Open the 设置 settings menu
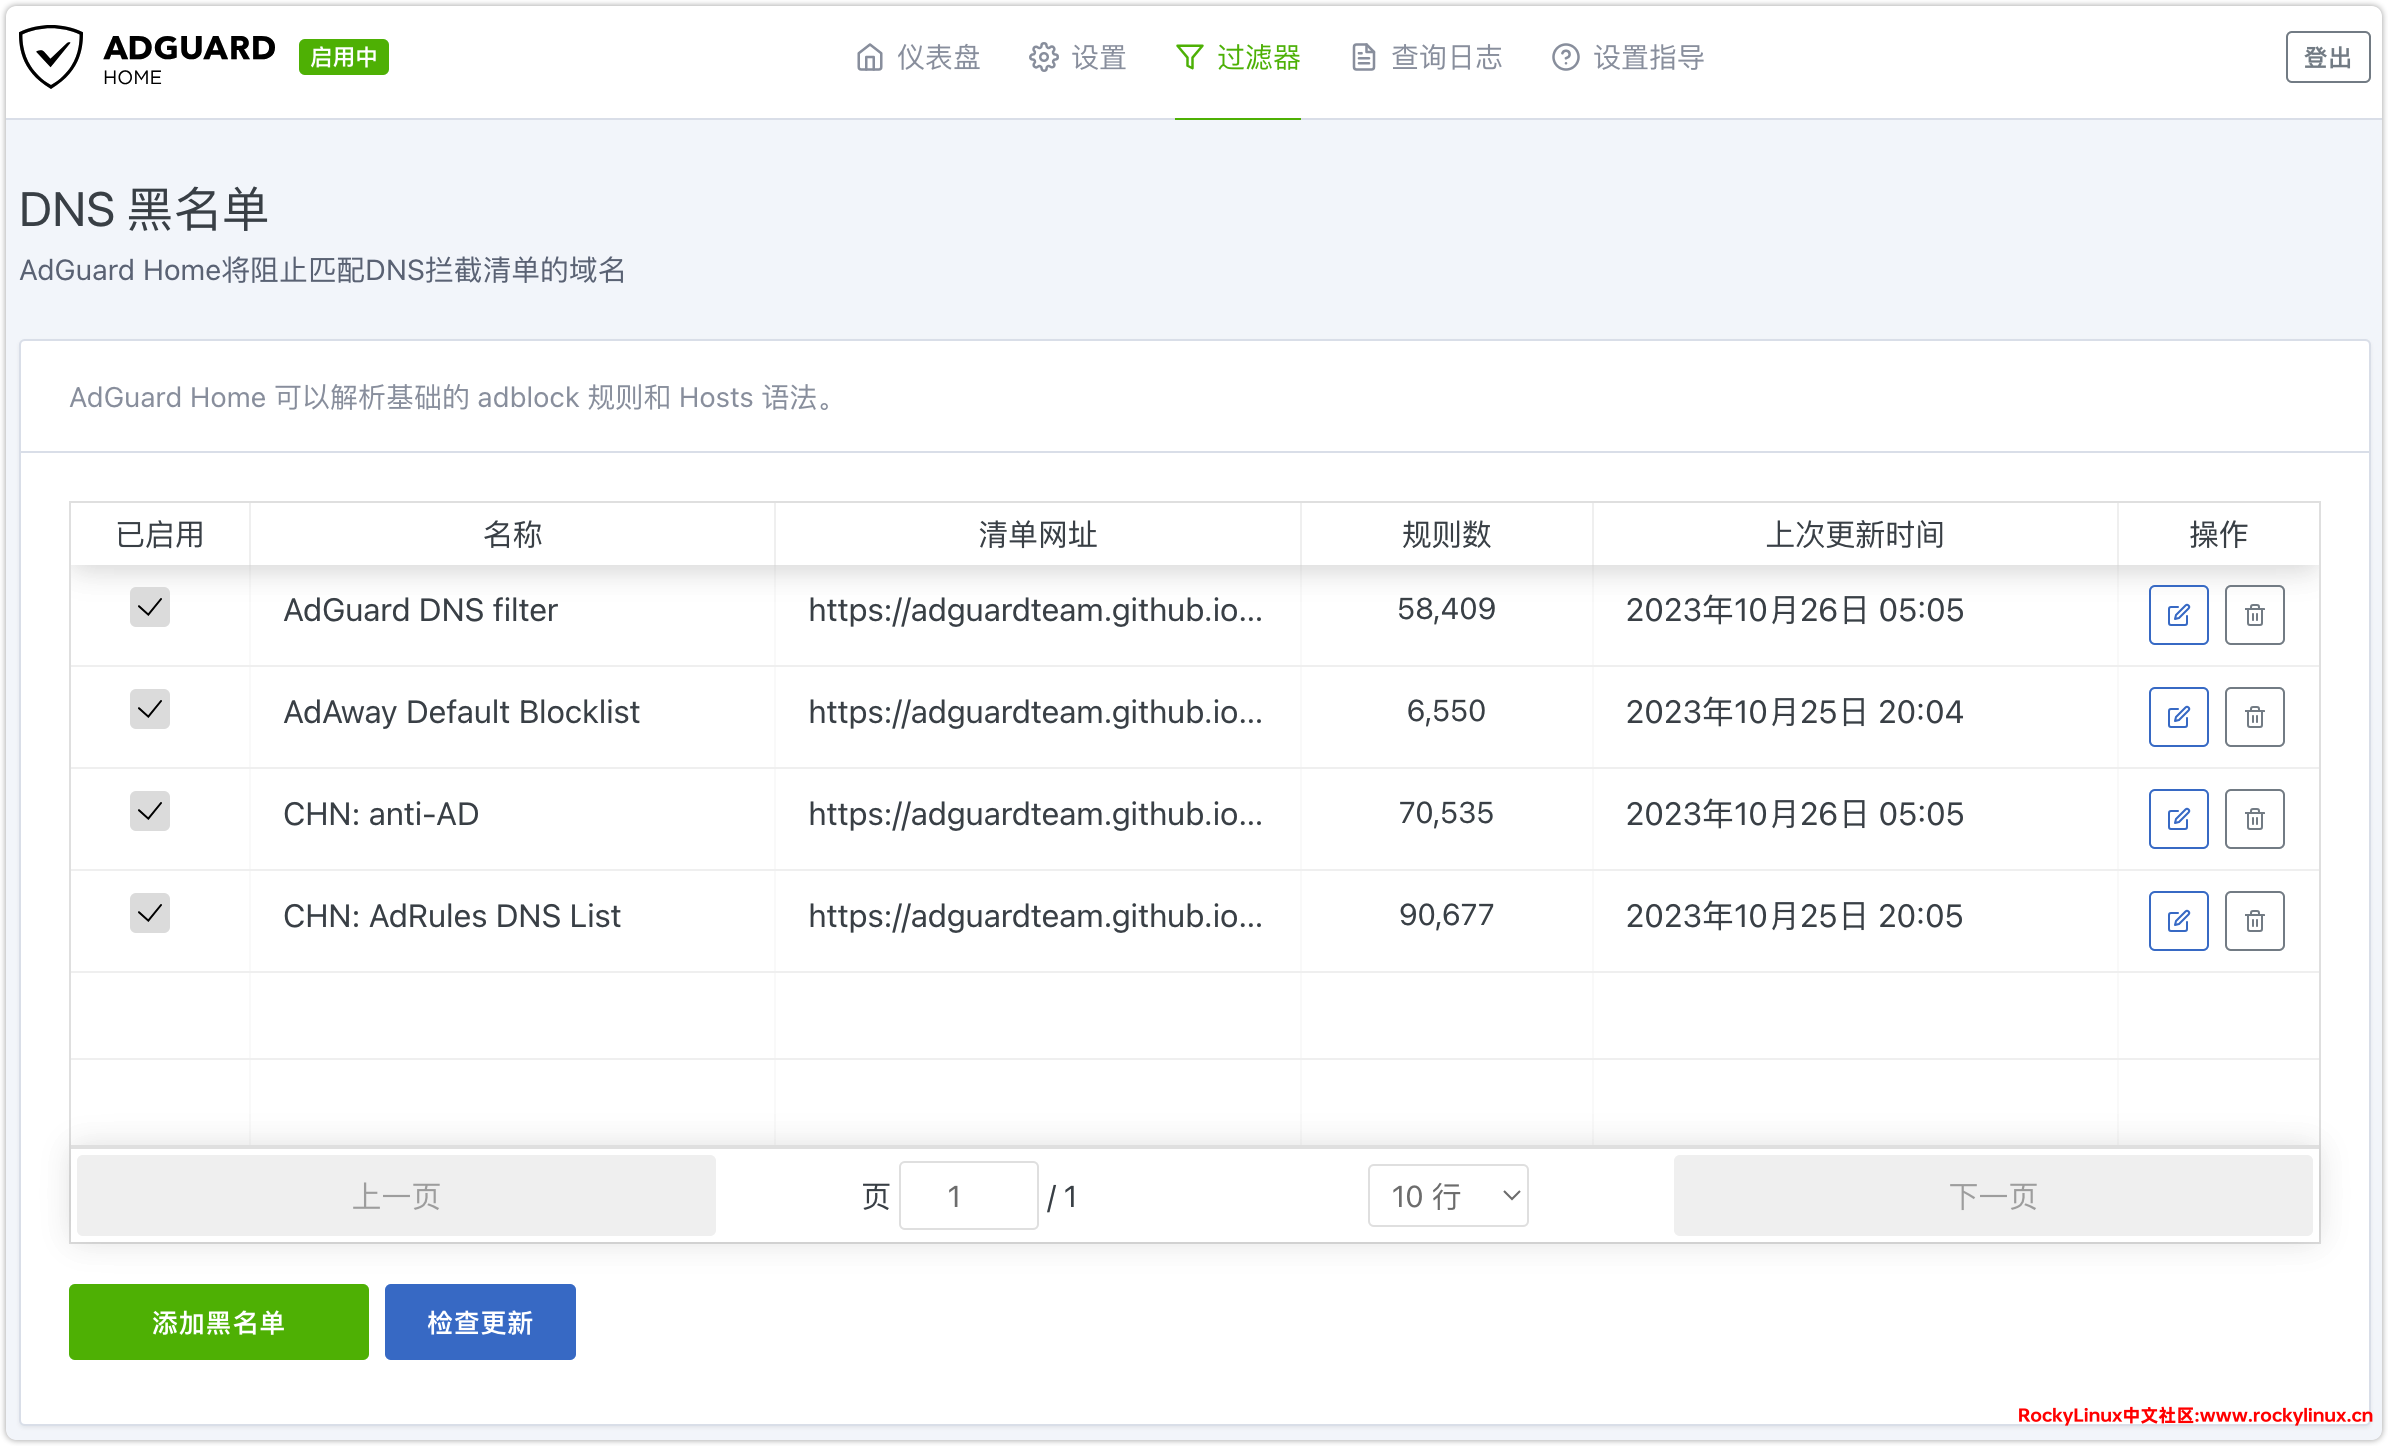2388x1446 pixels. (1078, 58)
